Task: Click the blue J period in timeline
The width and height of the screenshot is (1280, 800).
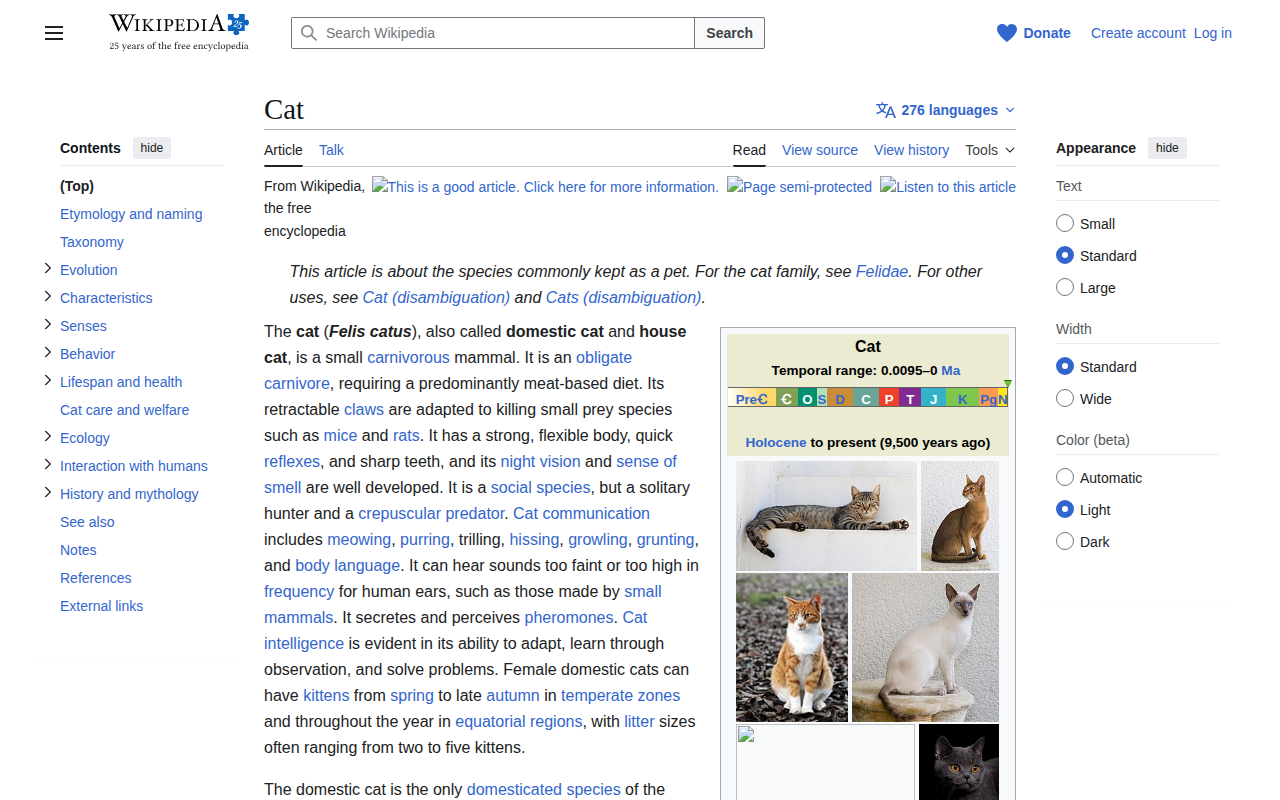Action: click(934, 399)
